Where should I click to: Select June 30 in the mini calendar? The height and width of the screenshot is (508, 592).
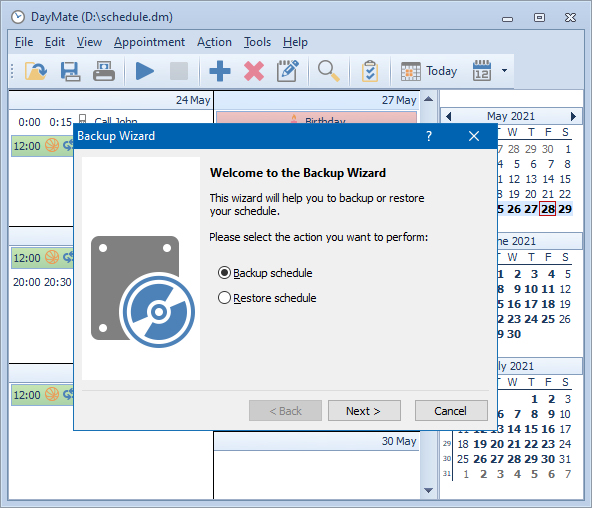(514, 334)
